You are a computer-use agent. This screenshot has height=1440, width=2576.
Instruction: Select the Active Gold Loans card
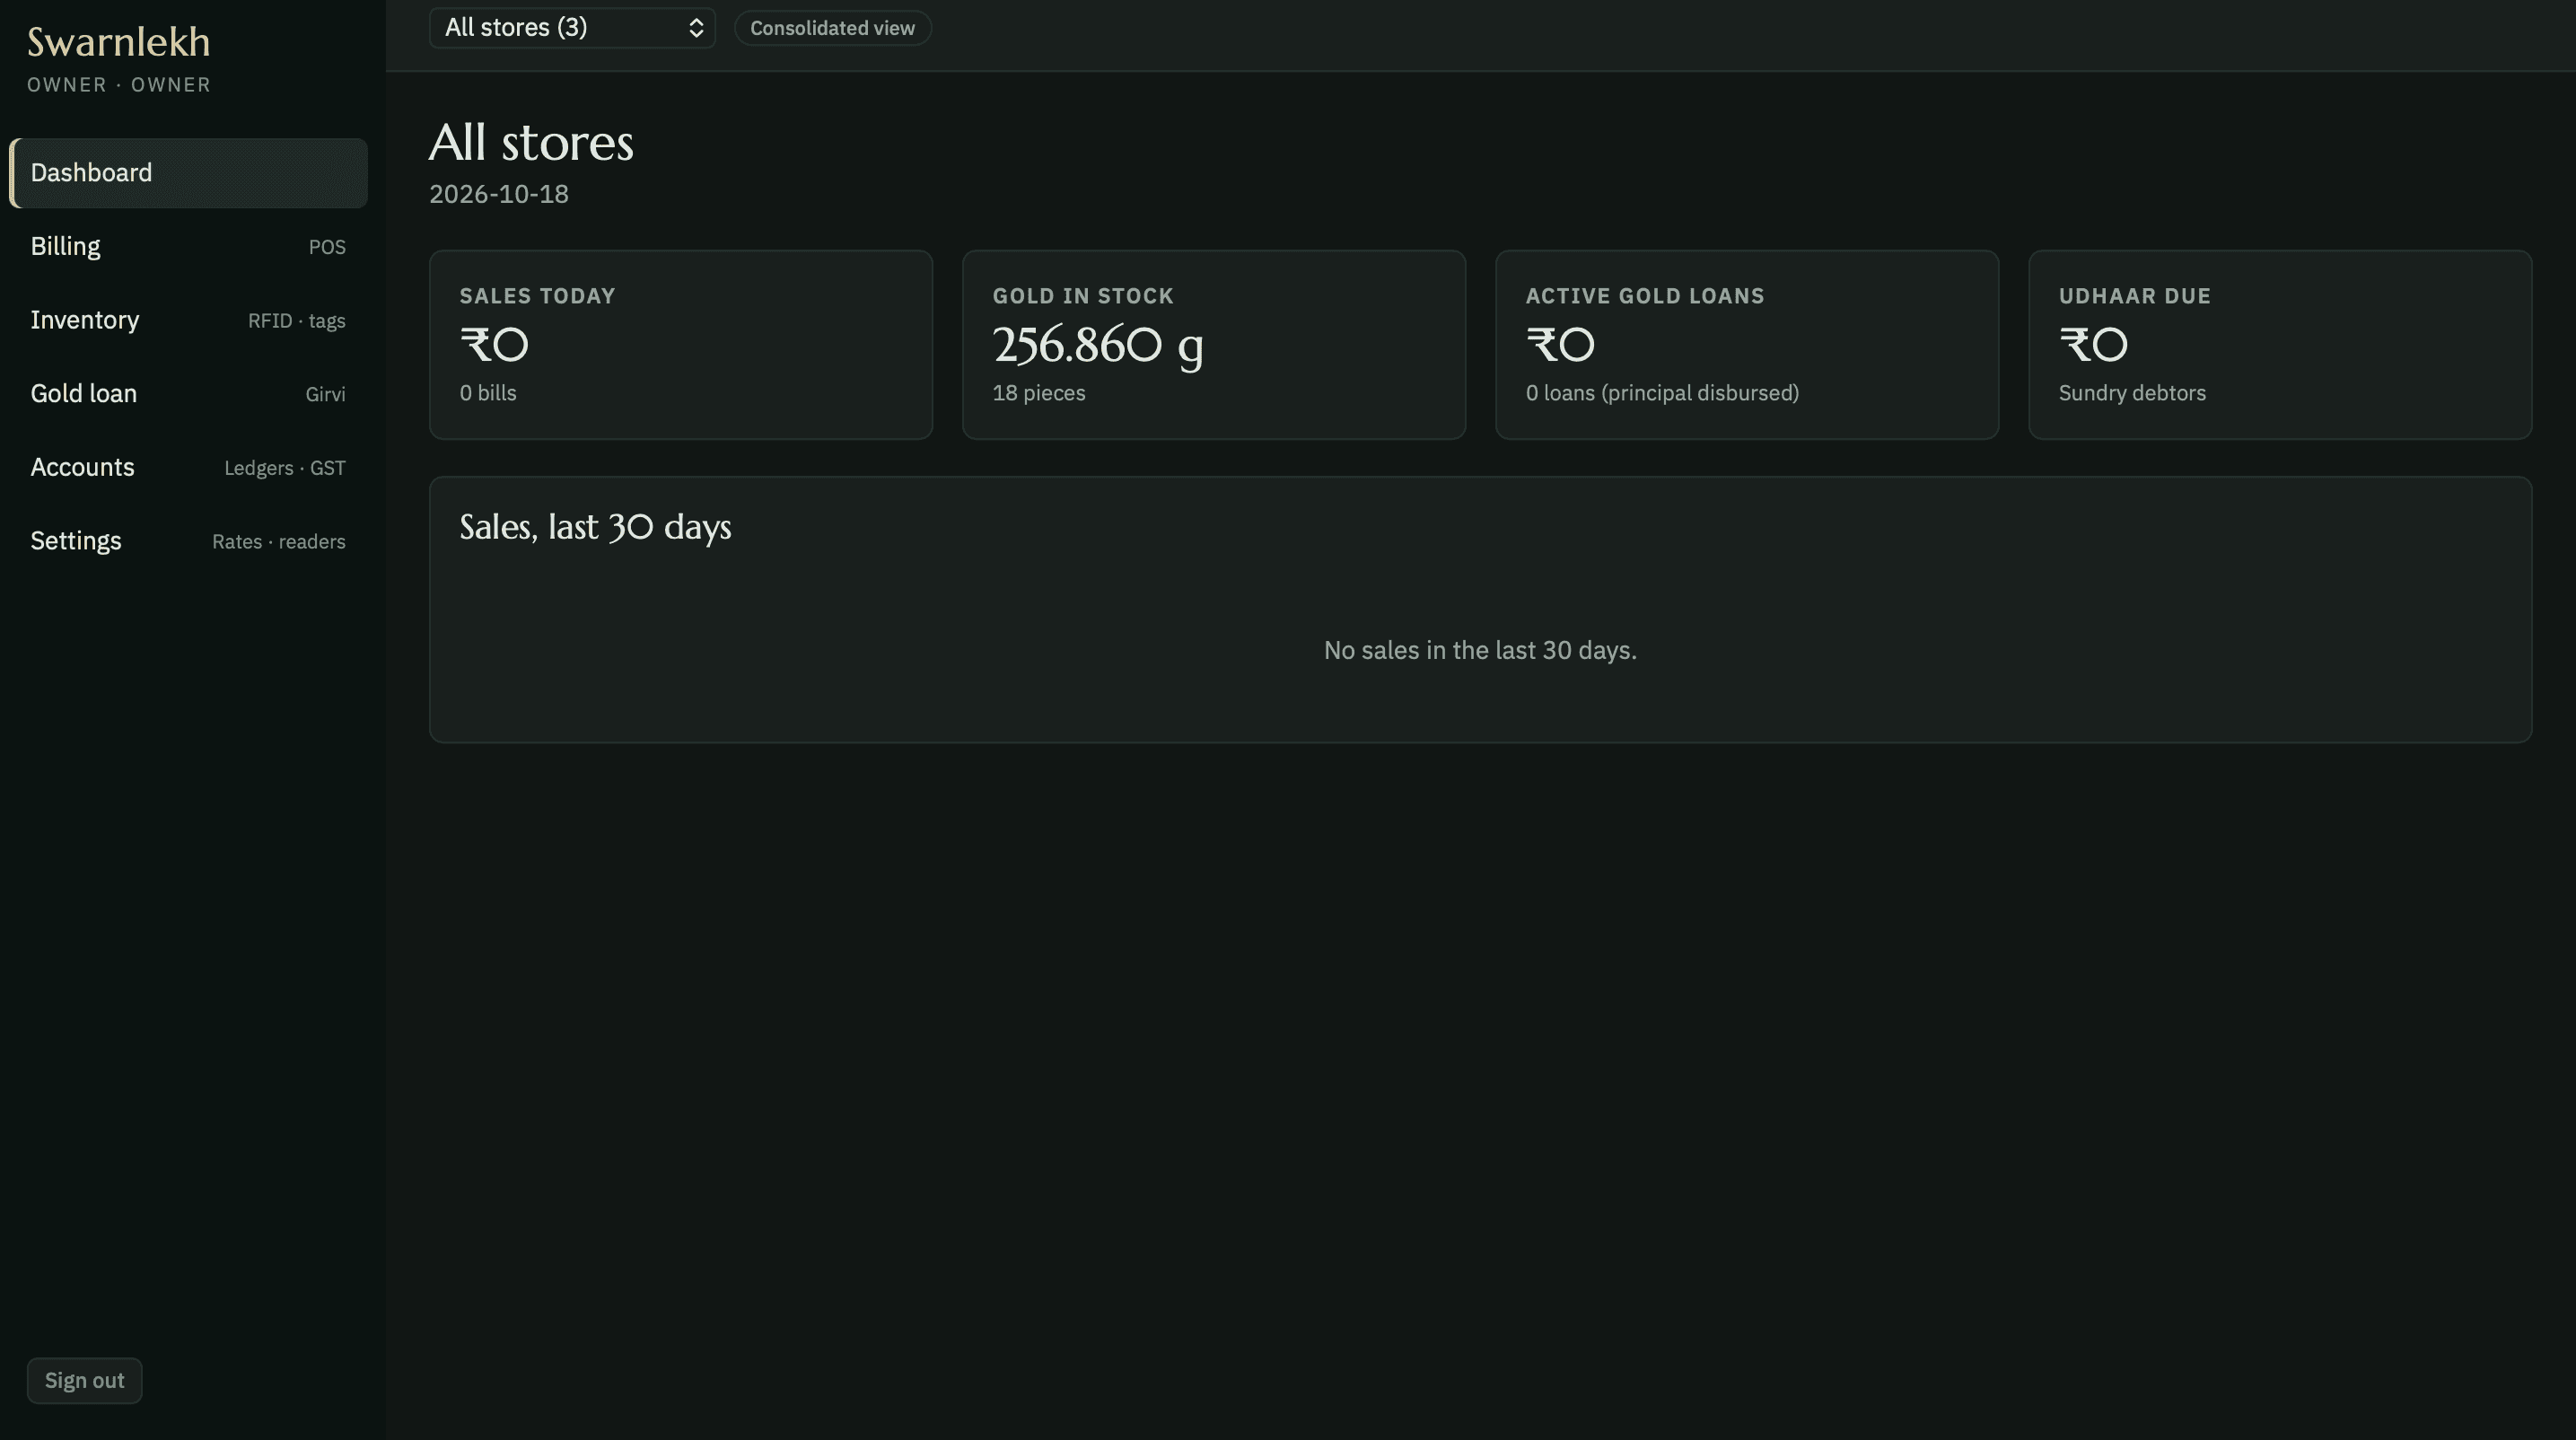coord(1747,345)
